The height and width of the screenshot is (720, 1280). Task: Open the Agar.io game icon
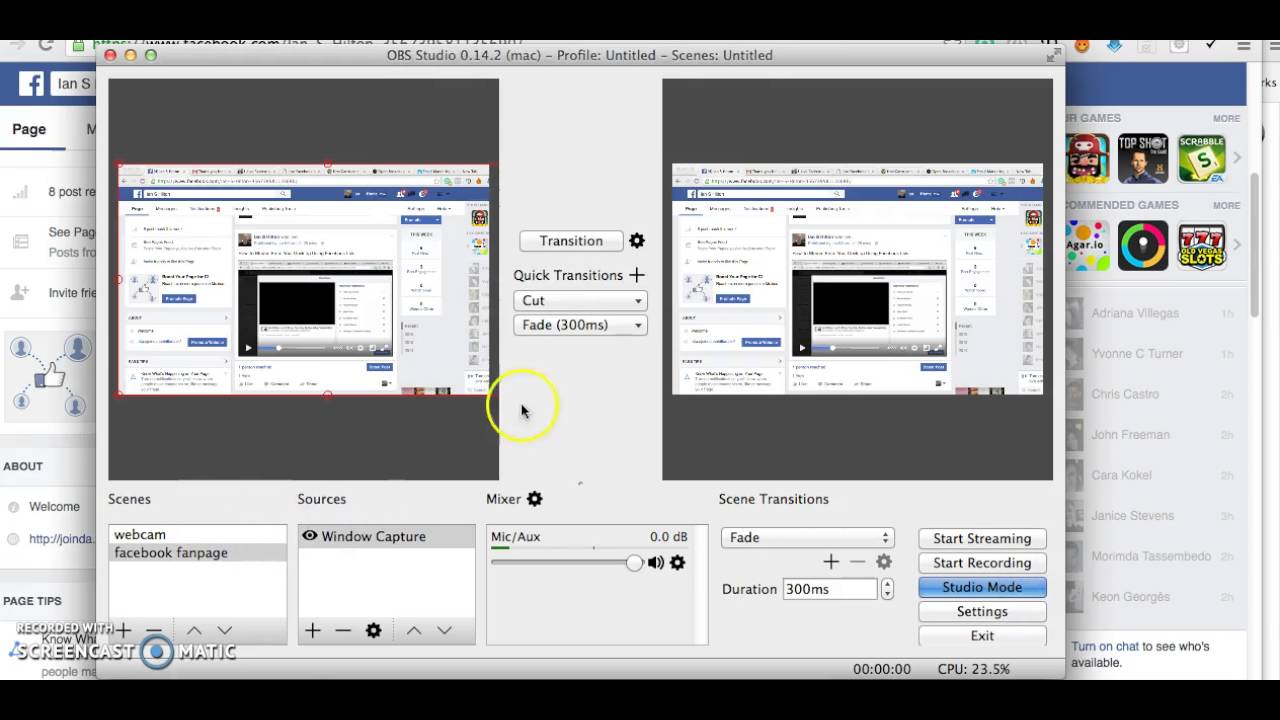[1087, 246]
